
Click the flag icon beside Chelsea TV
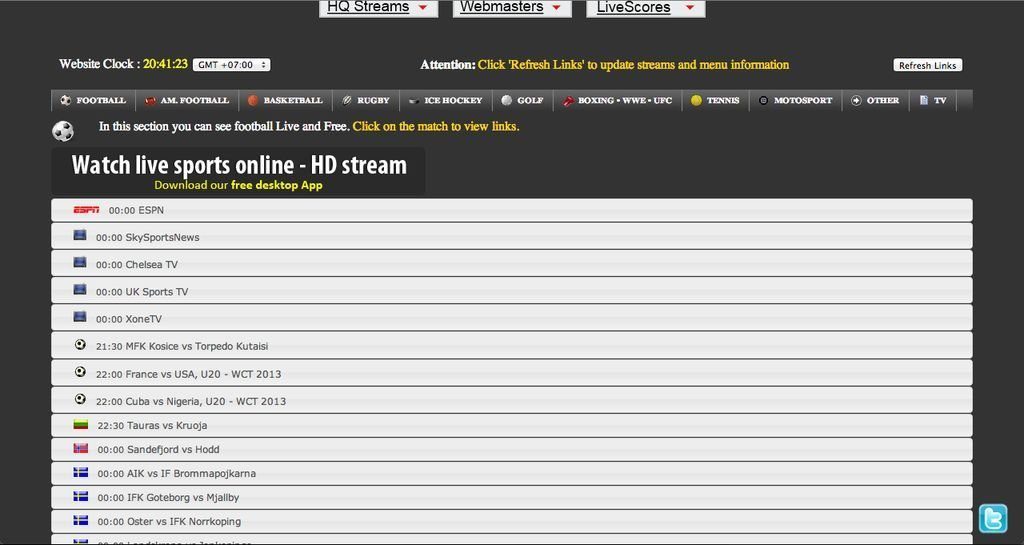(80, 262)
